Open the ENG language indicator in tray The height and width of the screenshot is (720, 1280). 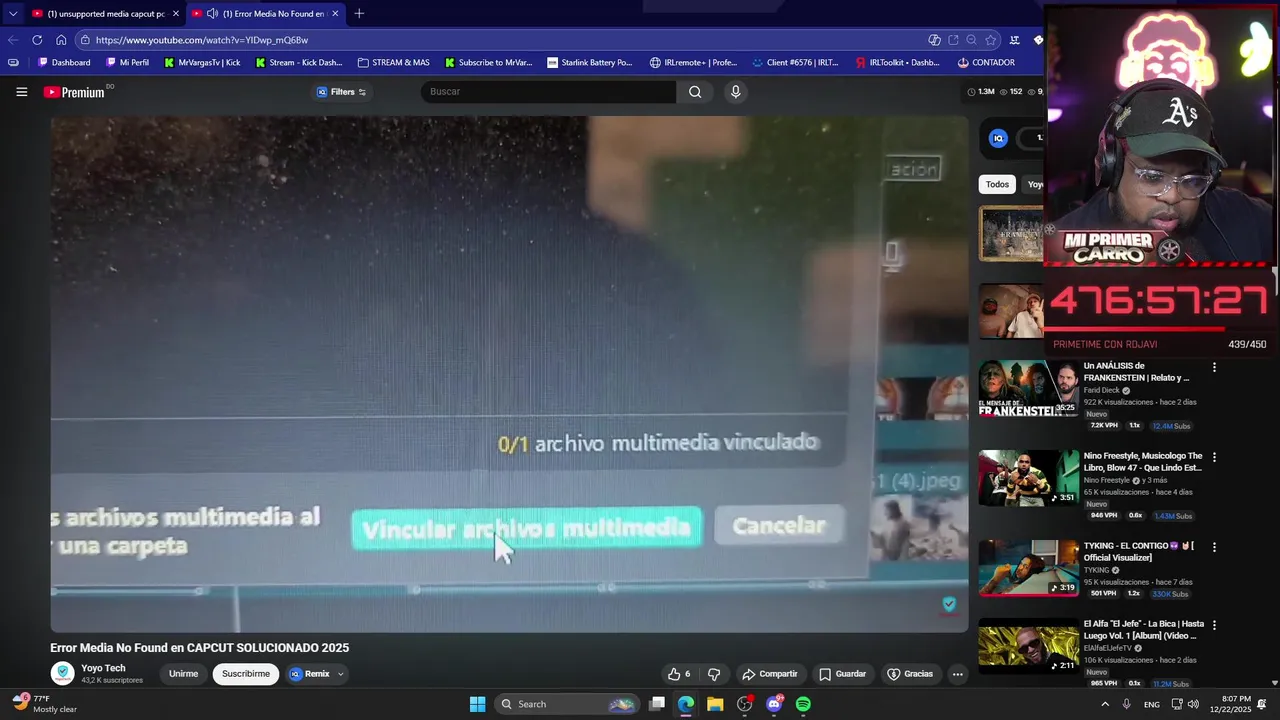[1152, 704]
